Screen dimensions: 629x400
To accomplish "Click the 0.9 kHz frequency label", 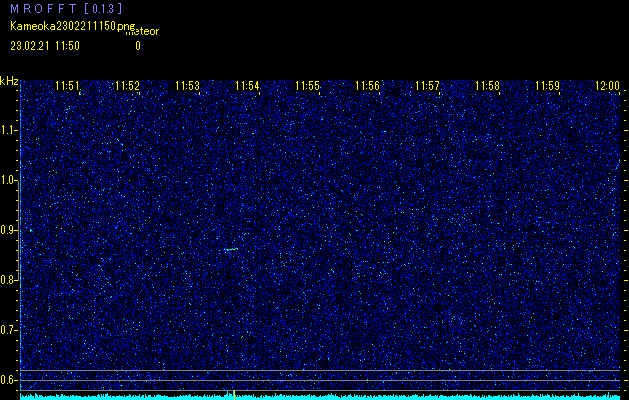I will tap(7, 230).
